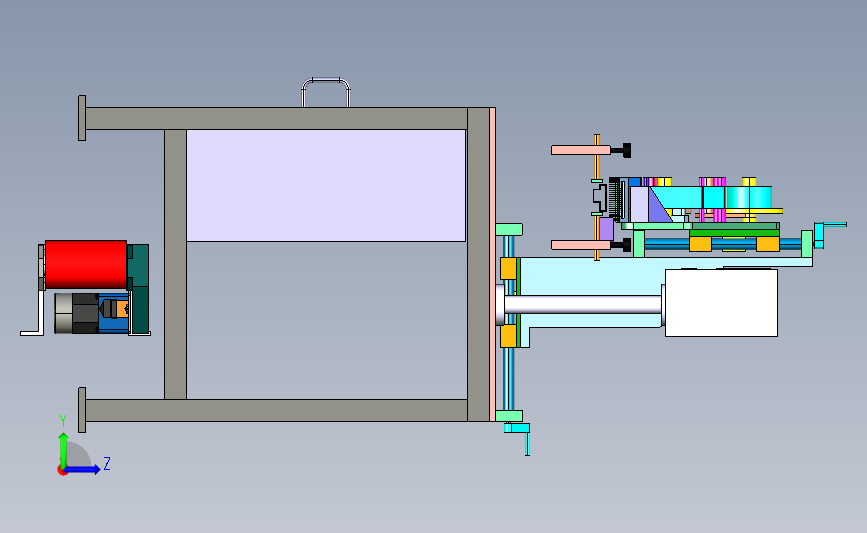Click the blue Z axis arrow of the triad
This screenshot has height=533, width=867.
tap(83, 469)
